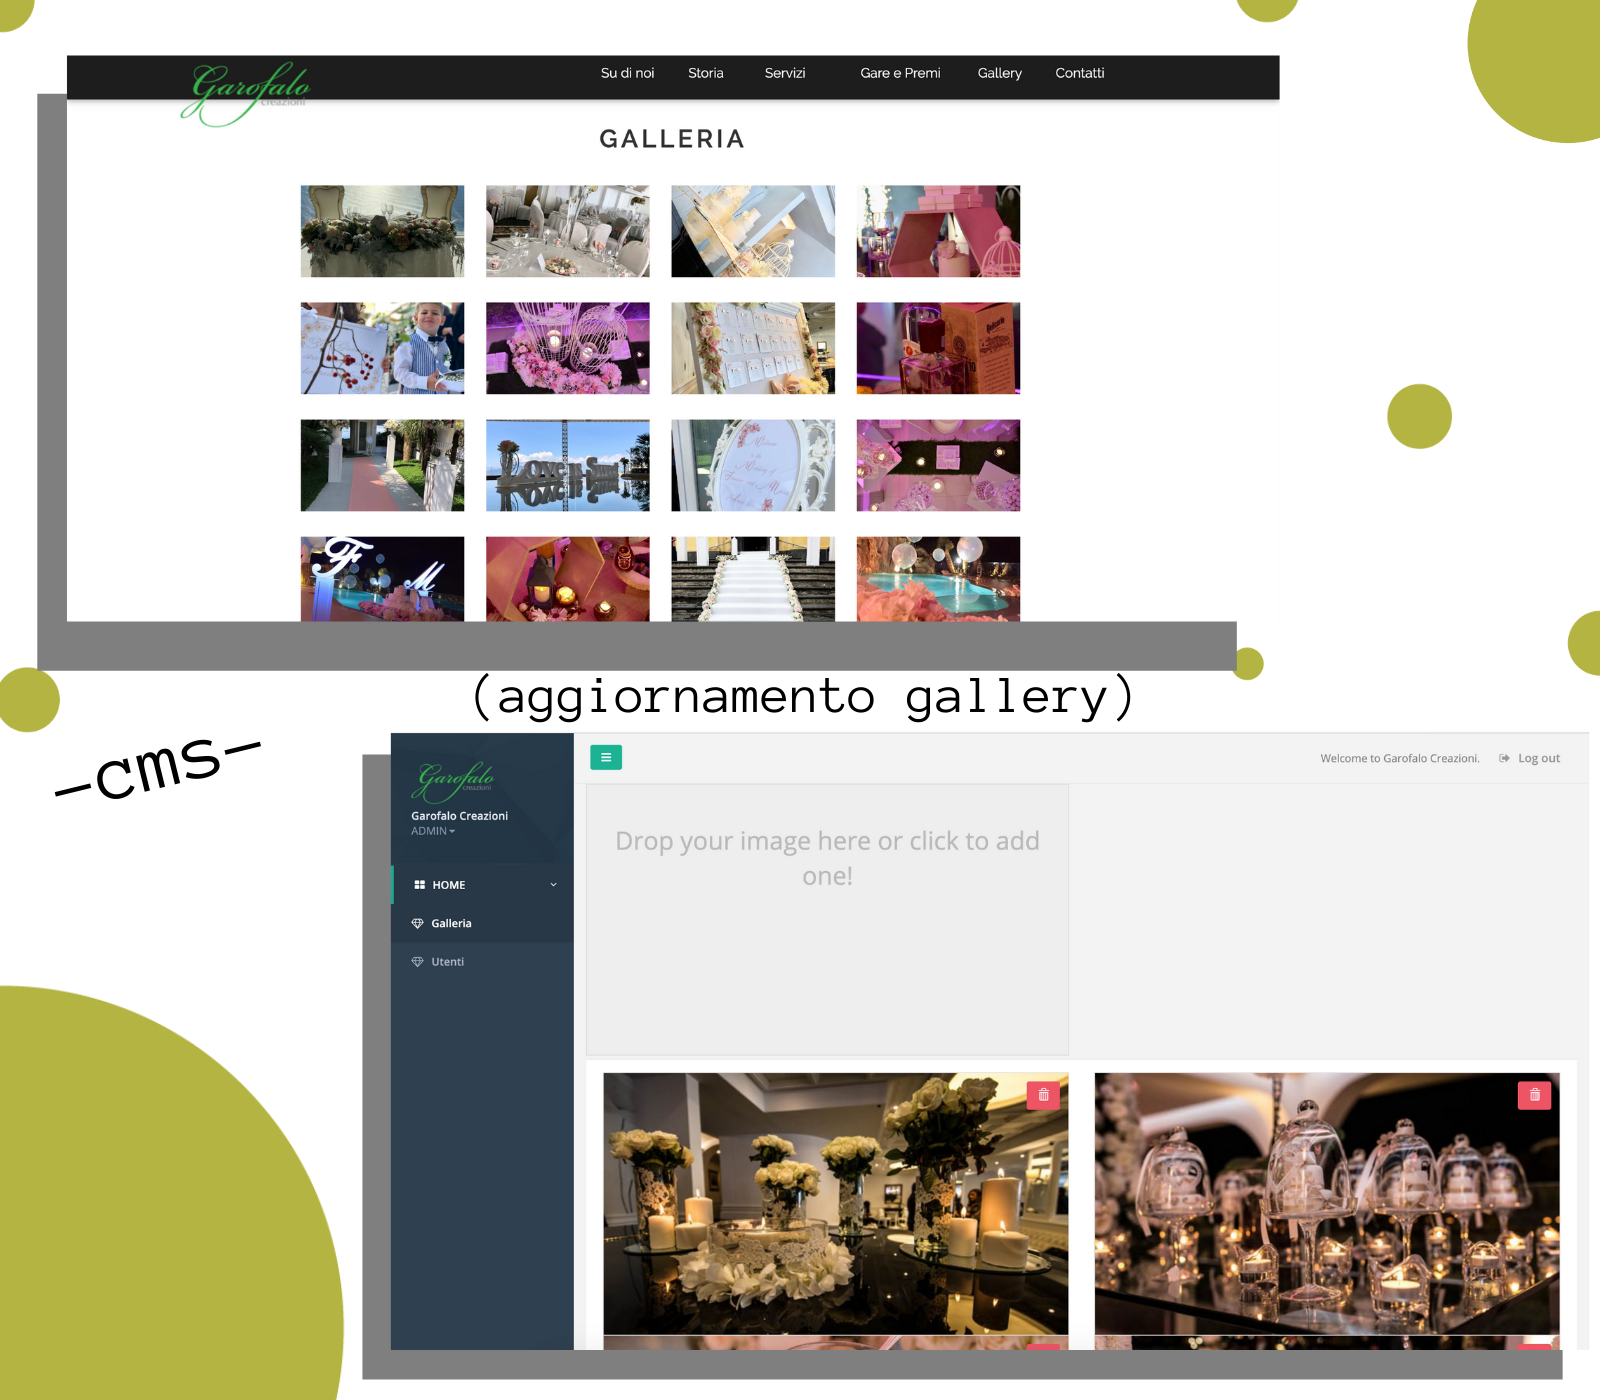Click the log out arrow icon

click(x=1504, y=758)
